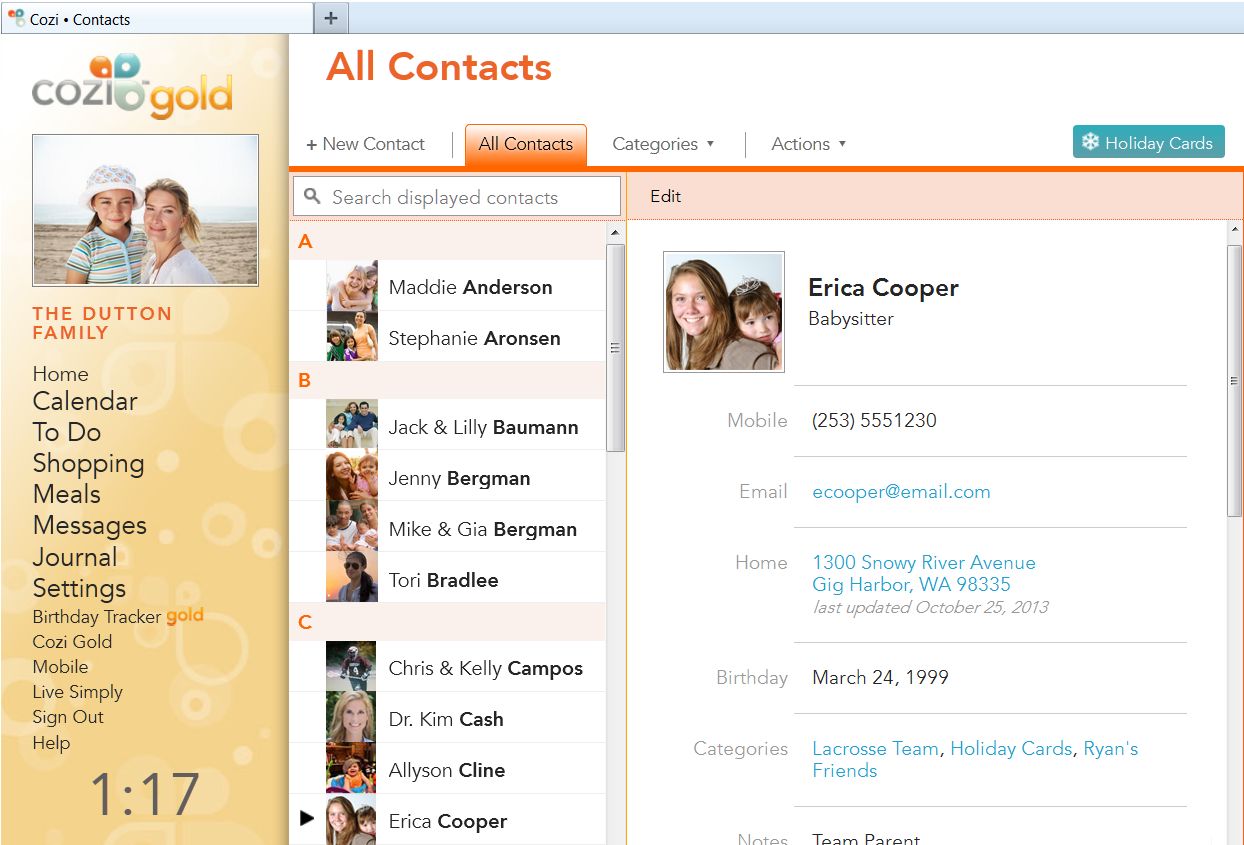Switch to the All Contacts tab
This screenshot has height=845, width=1244.
point(526,144)
